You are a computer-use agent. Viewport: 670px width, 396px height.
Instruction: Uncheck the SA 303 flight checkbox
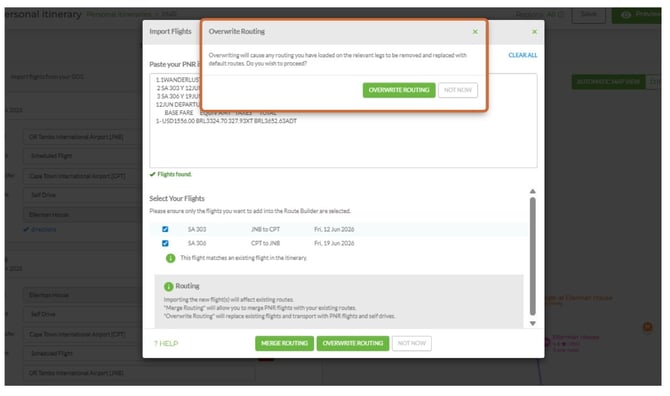tap(165, 229)
